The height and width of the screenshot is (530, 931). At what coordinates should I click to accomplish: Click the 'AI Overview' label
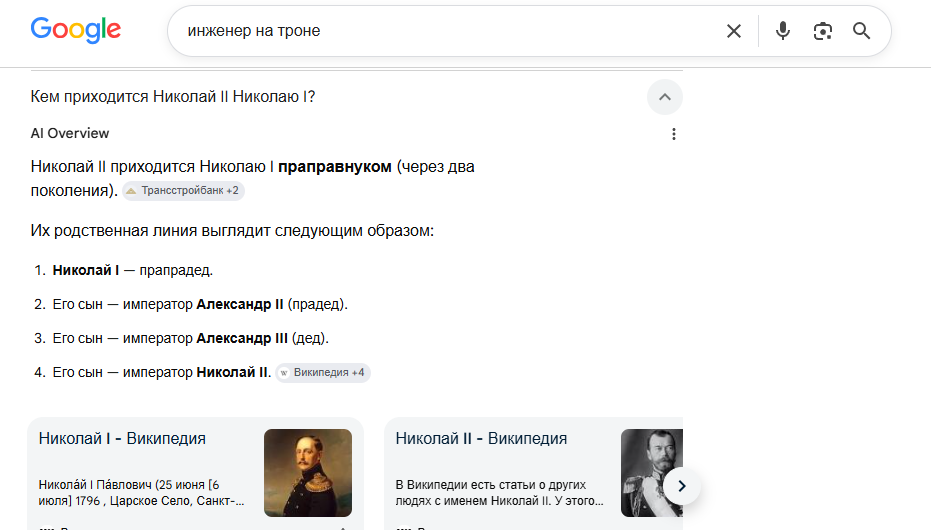click(x=70, y=134)
